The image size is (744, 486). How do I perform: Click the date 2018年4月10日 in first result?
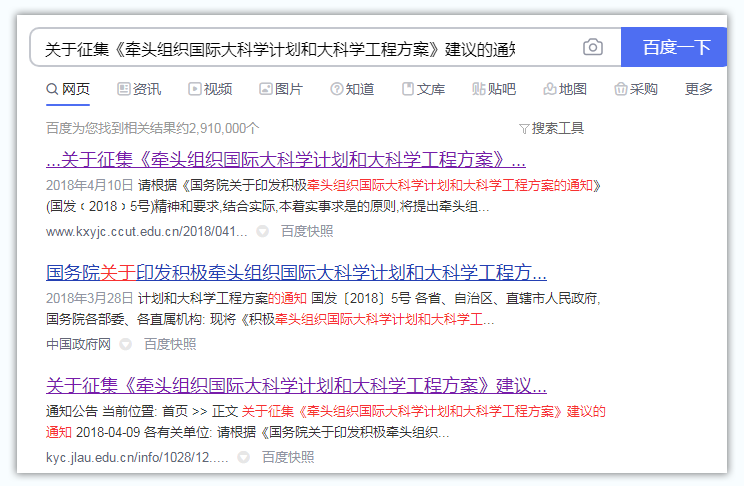coord(89,185)
